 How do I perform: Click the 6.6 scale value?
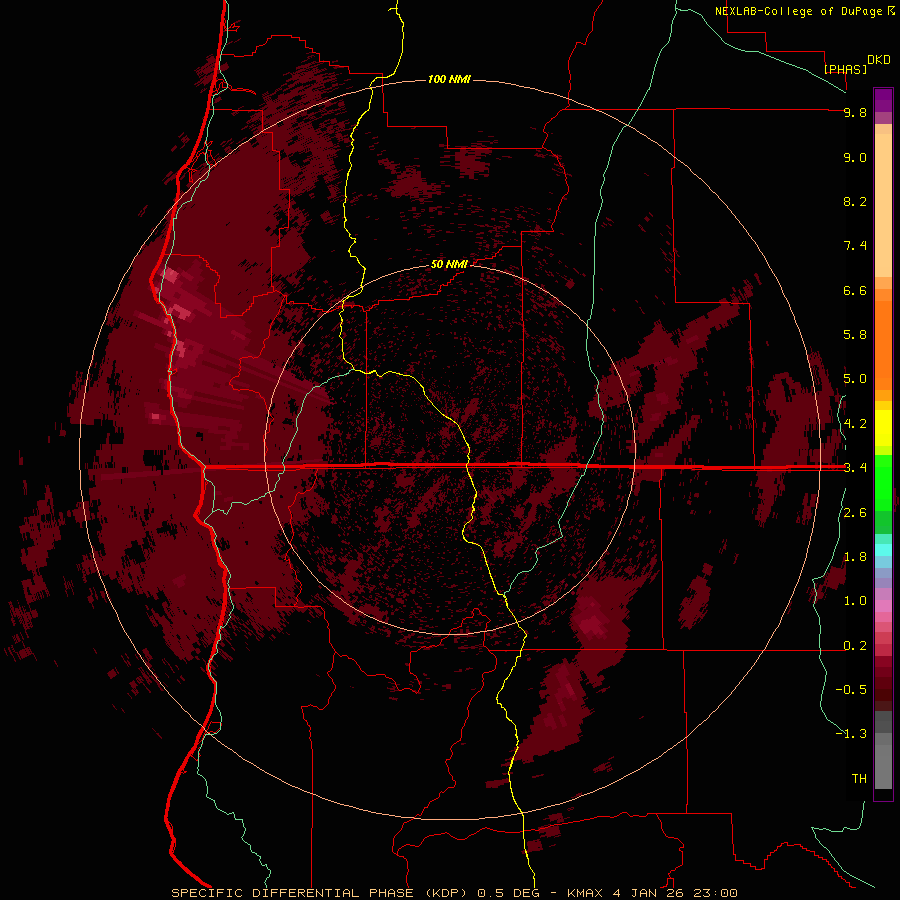pyautogui.click(x=855, y=290)
